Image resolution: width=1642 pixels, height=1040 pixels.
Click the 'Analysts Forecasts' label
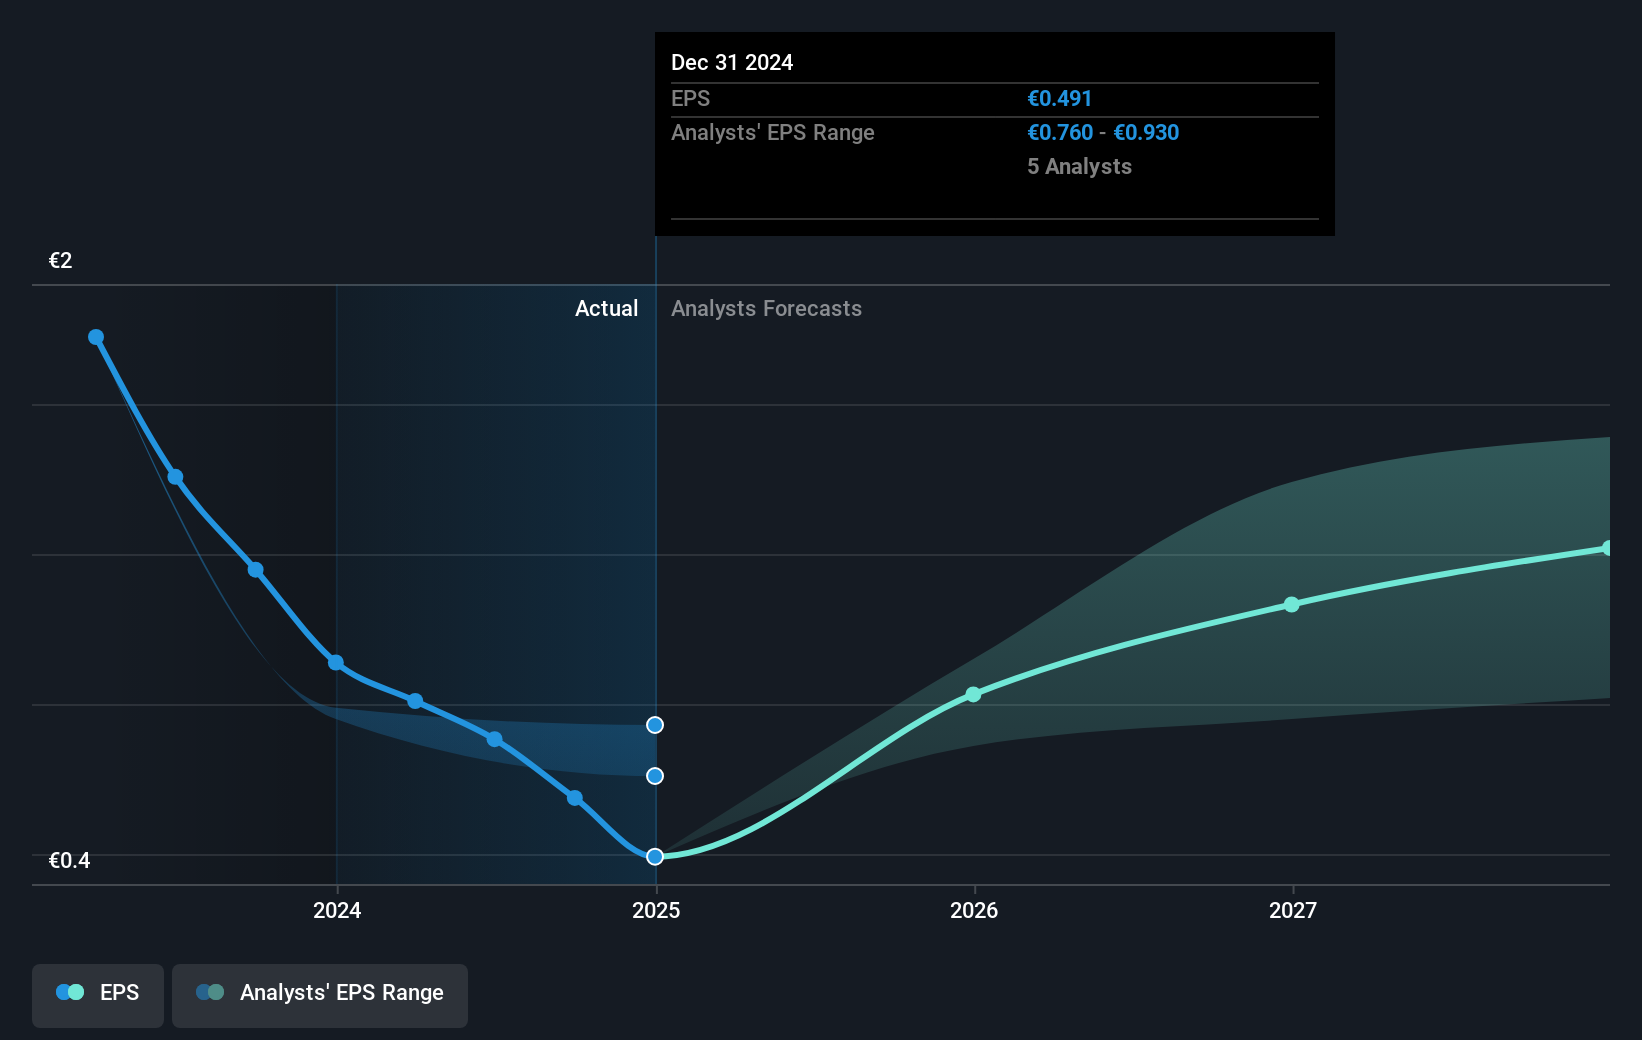pyautogui.click(x=766, y=309)
